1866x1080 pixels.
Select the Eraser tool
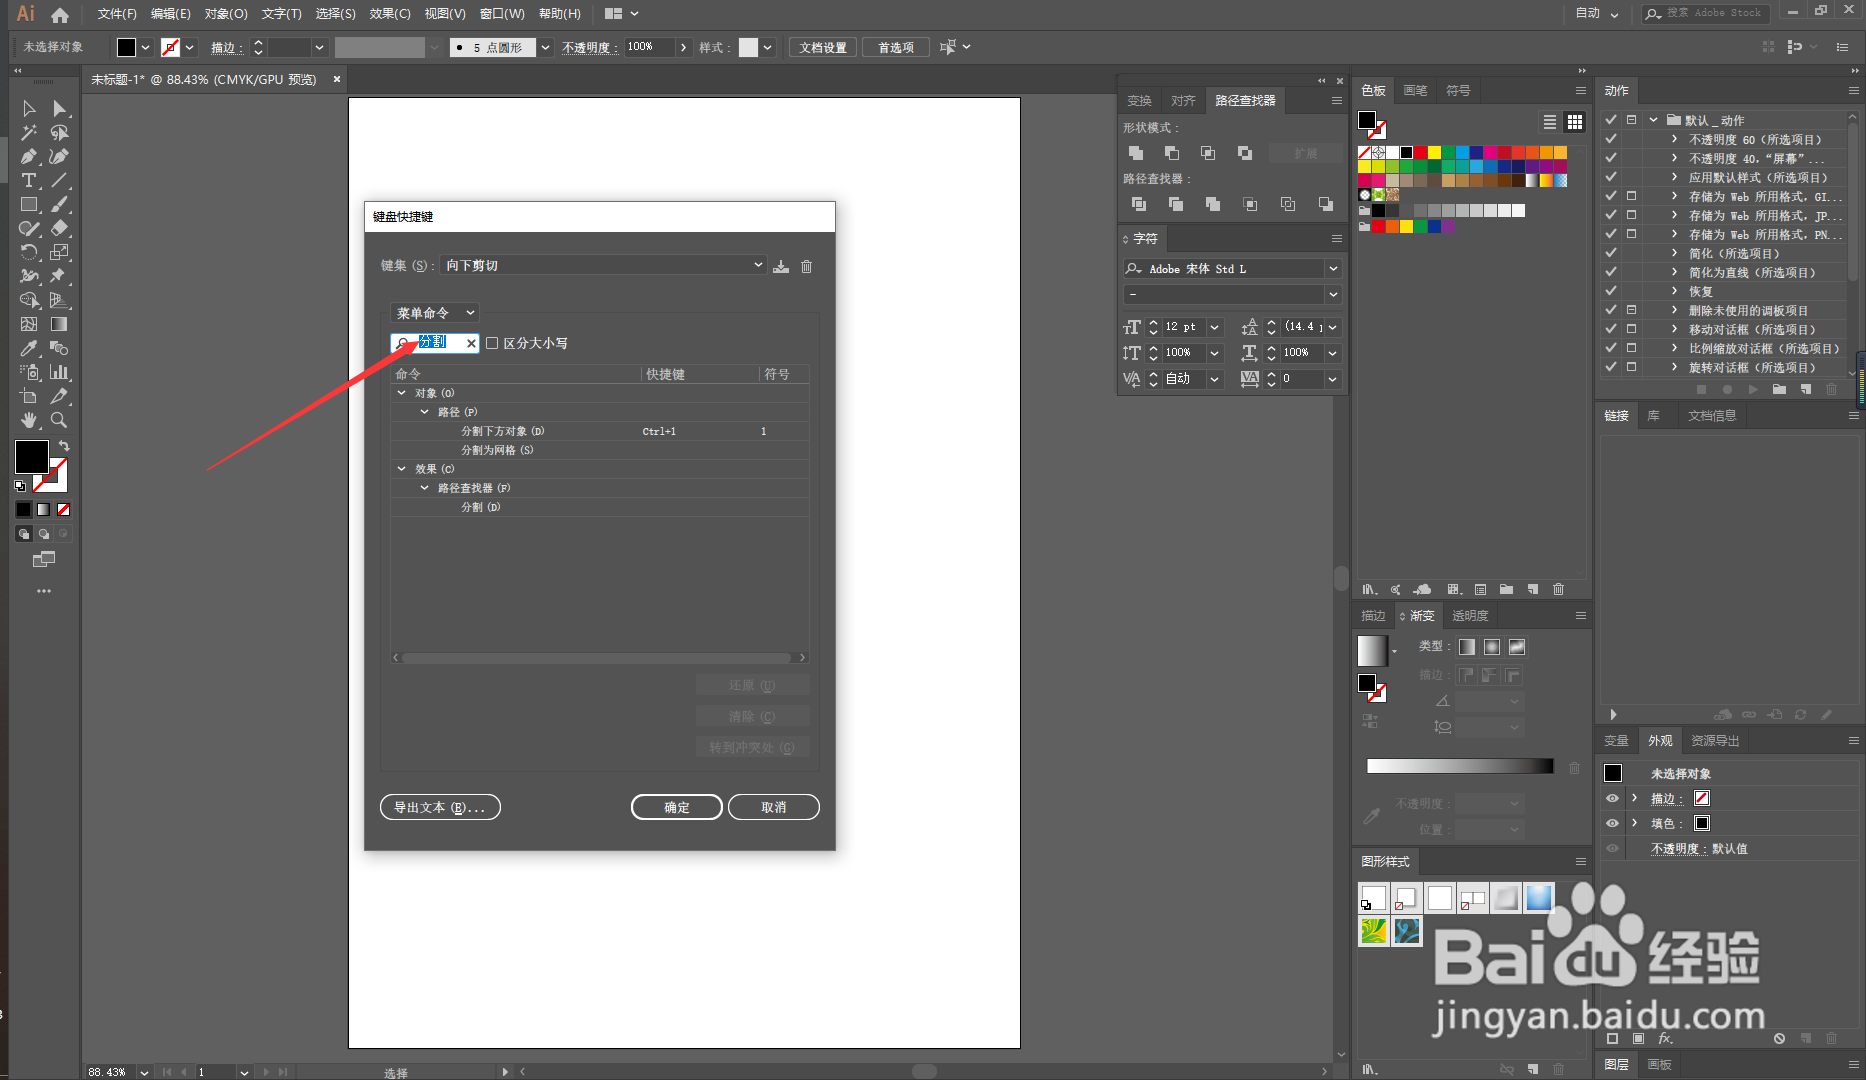click(x=59, y=228)
